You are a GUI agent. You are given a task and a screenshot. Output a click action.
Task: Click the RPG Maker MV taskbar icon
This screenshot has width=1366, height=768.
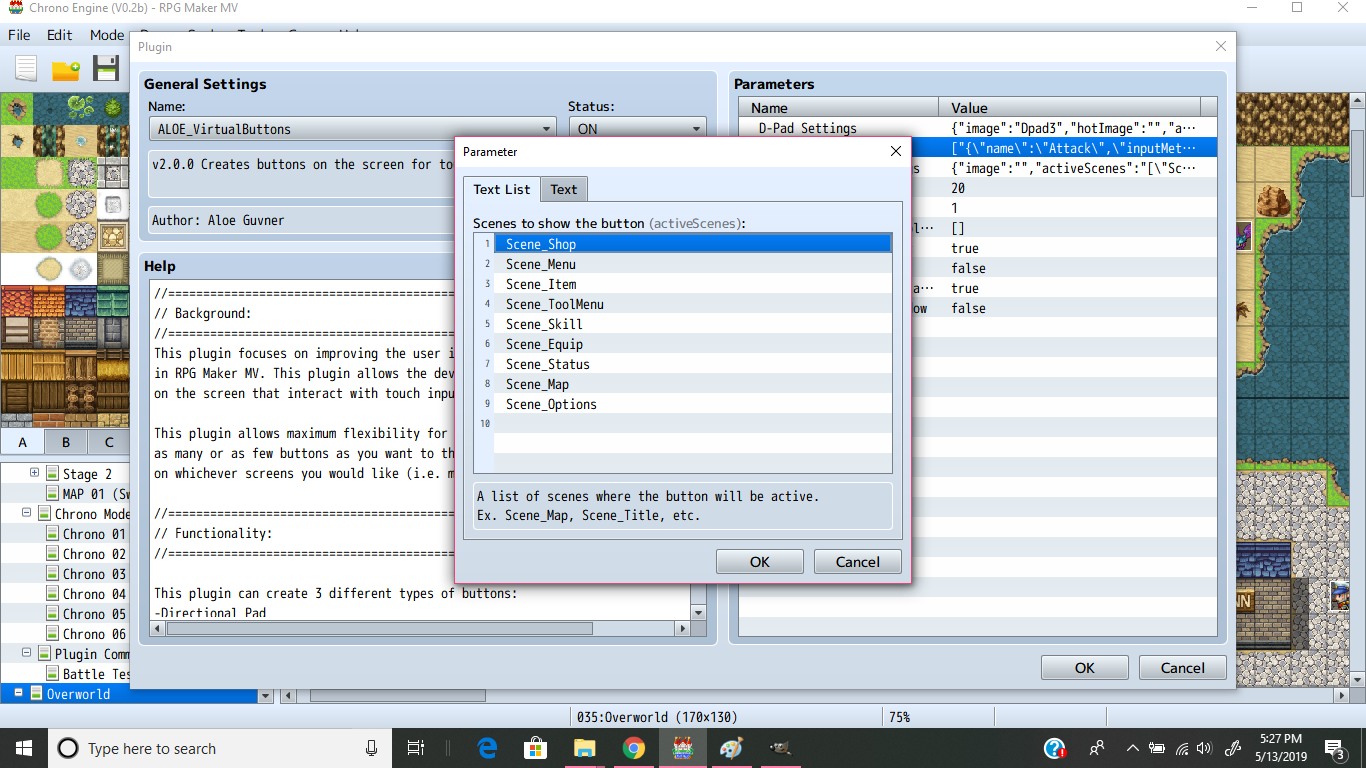coord(683,748)
